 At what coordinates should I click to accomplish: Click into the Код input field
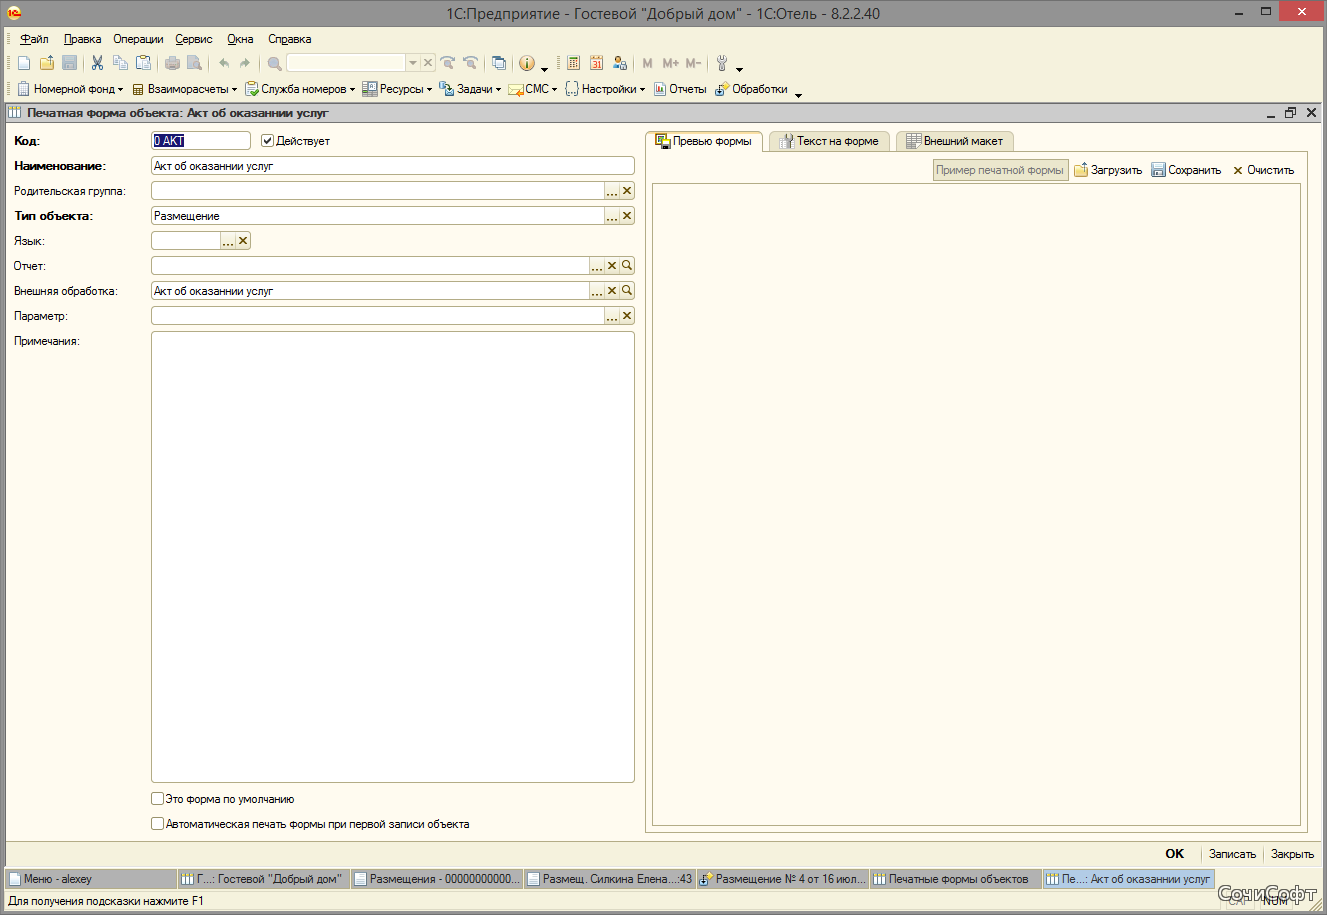201,141
